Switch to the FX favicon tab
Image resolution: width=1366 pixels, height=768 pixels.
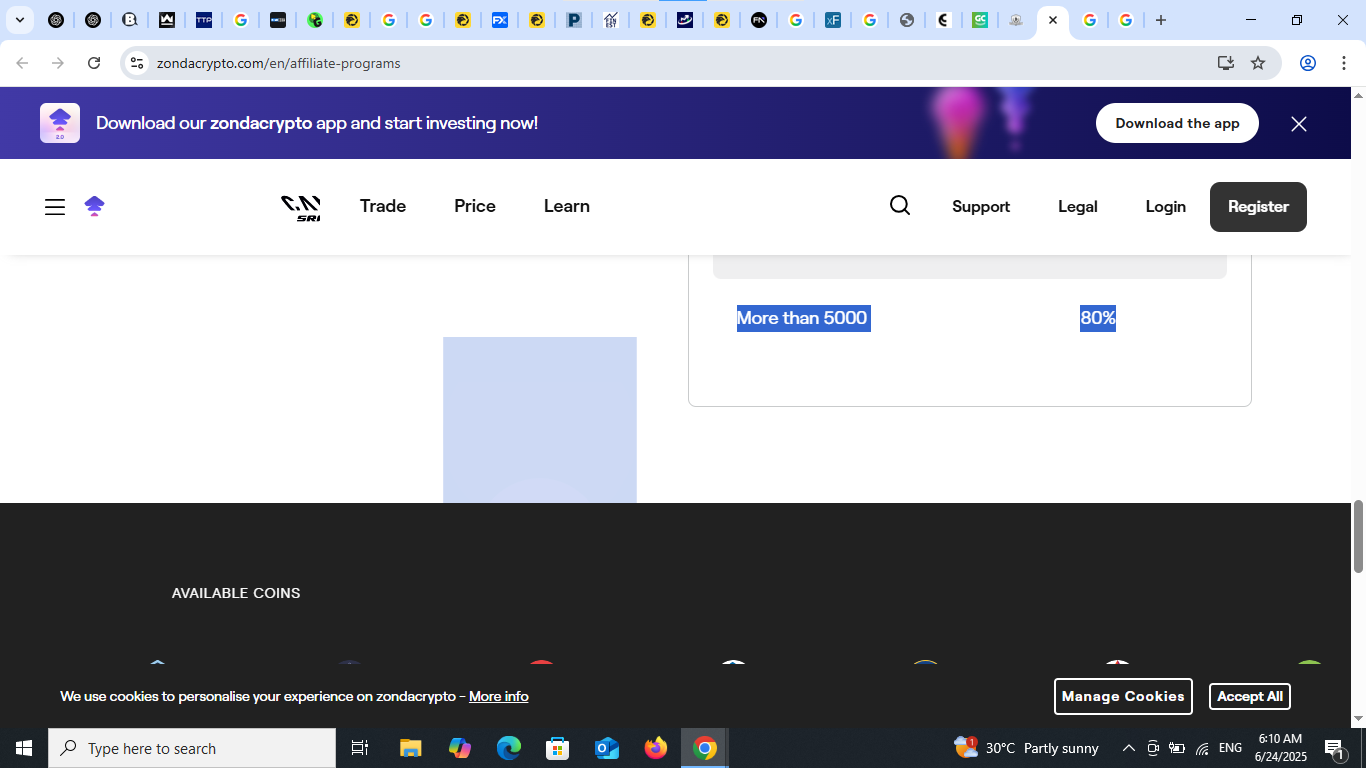pyautogui.click(x=499, y=20)
